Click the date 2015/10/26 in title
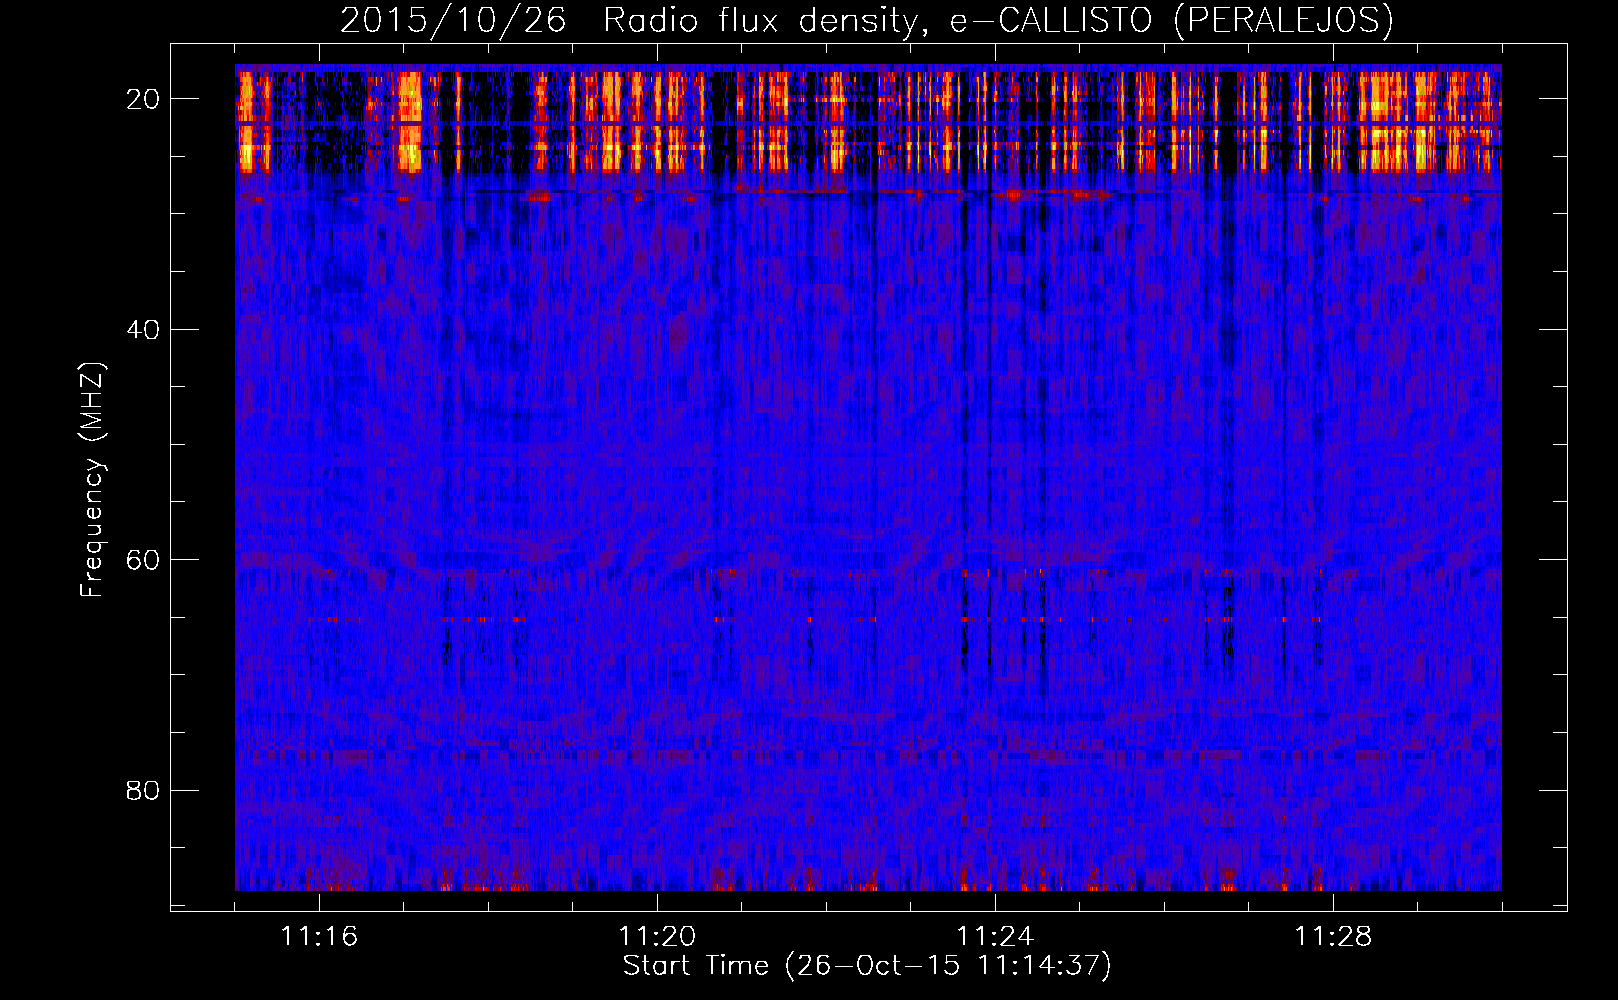The image size is (1618, 1000). coord(453,20)
